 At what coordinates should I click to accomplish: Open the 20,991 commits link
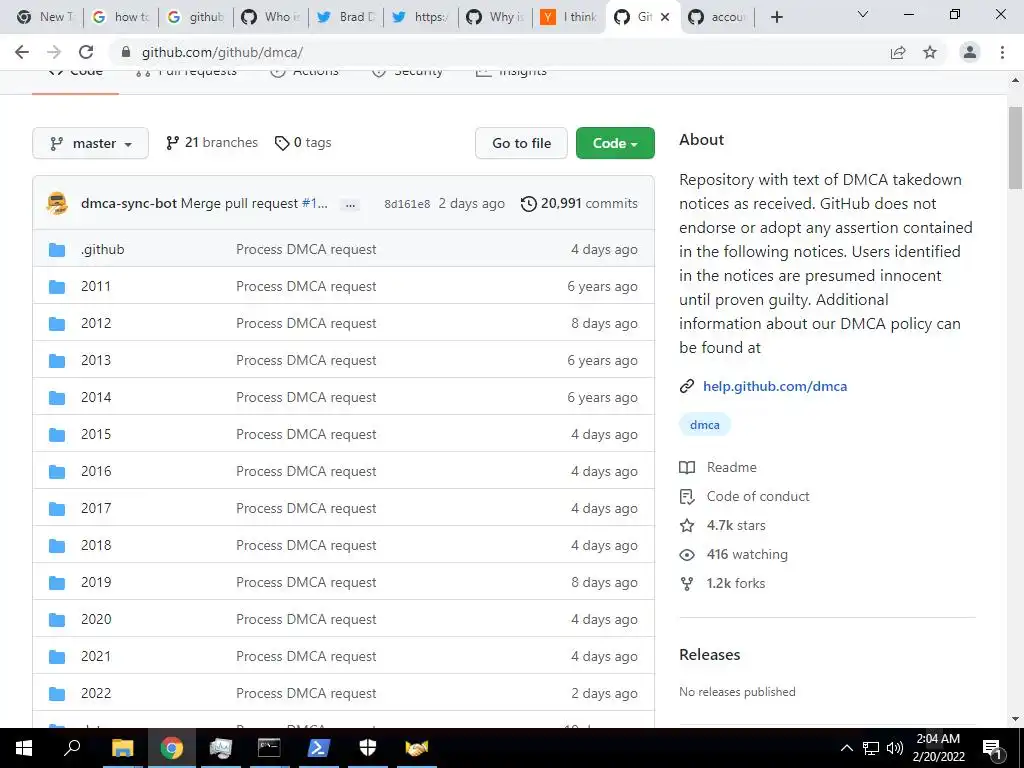coord(579,203)
